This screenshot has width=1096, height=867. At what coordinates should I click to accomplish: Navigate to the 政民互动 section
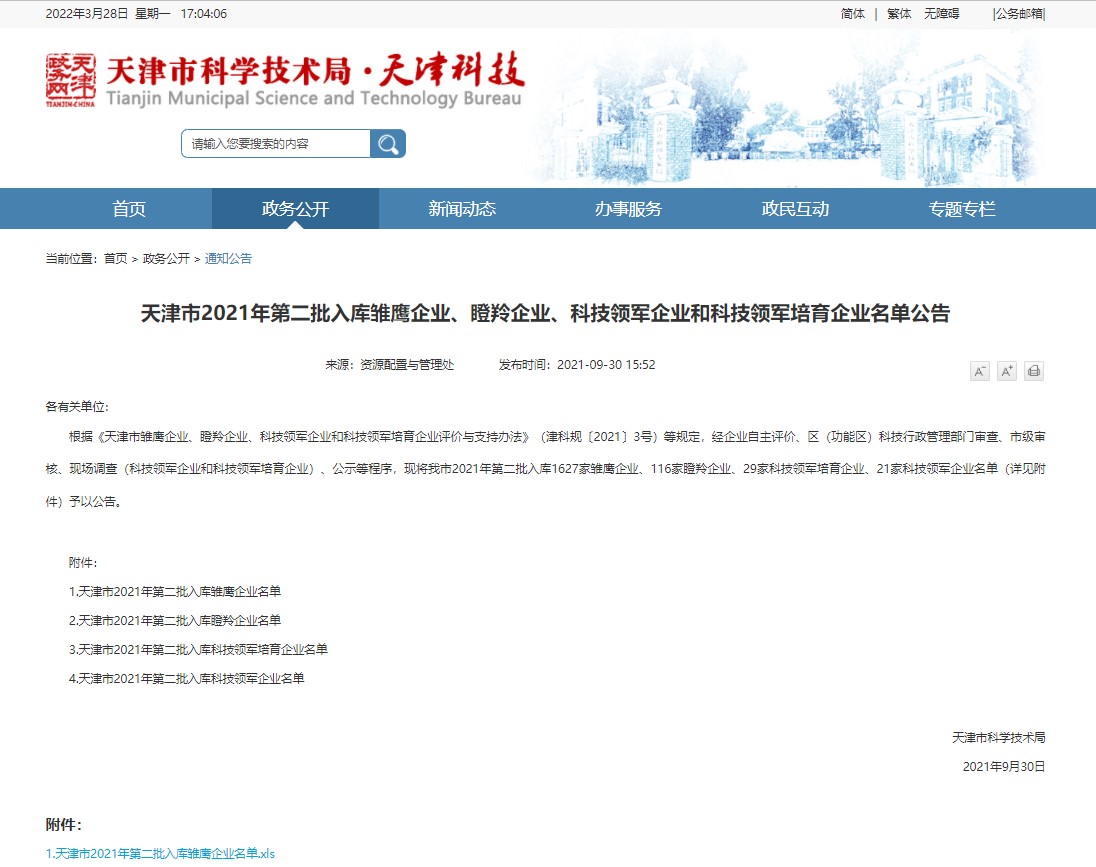tap(795, 209)
